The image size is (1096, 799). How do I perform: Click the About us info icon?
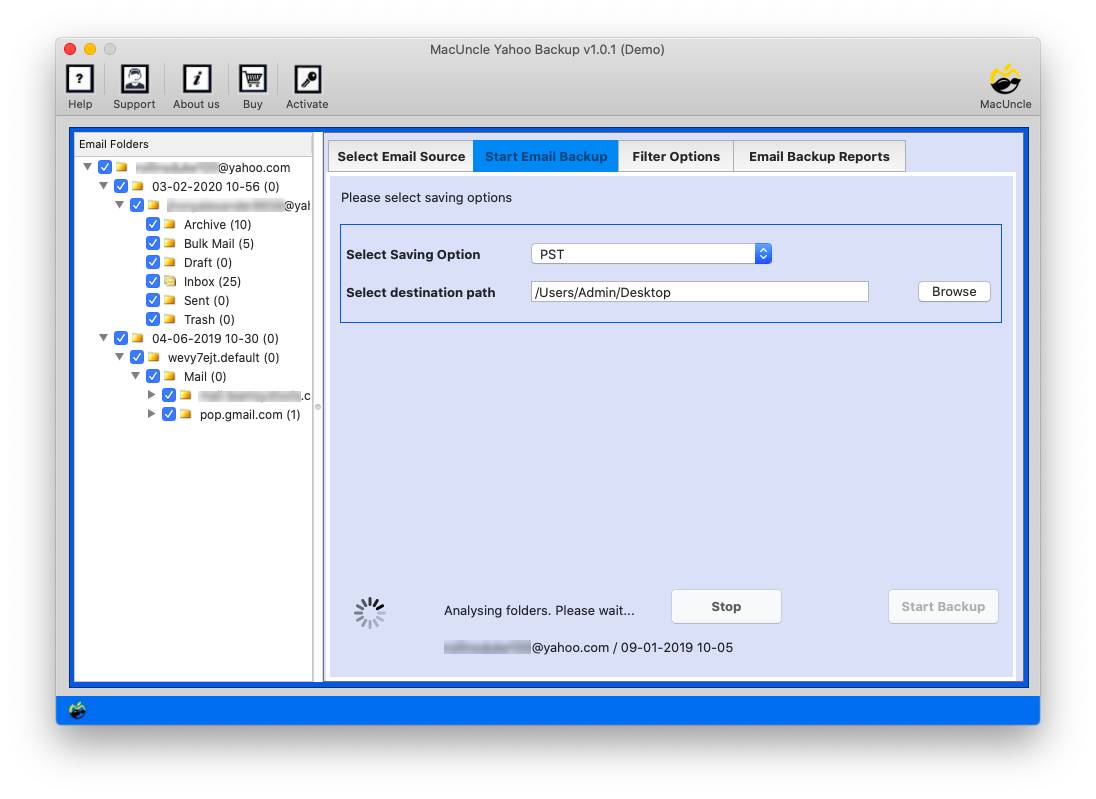[x=196, y=79]
